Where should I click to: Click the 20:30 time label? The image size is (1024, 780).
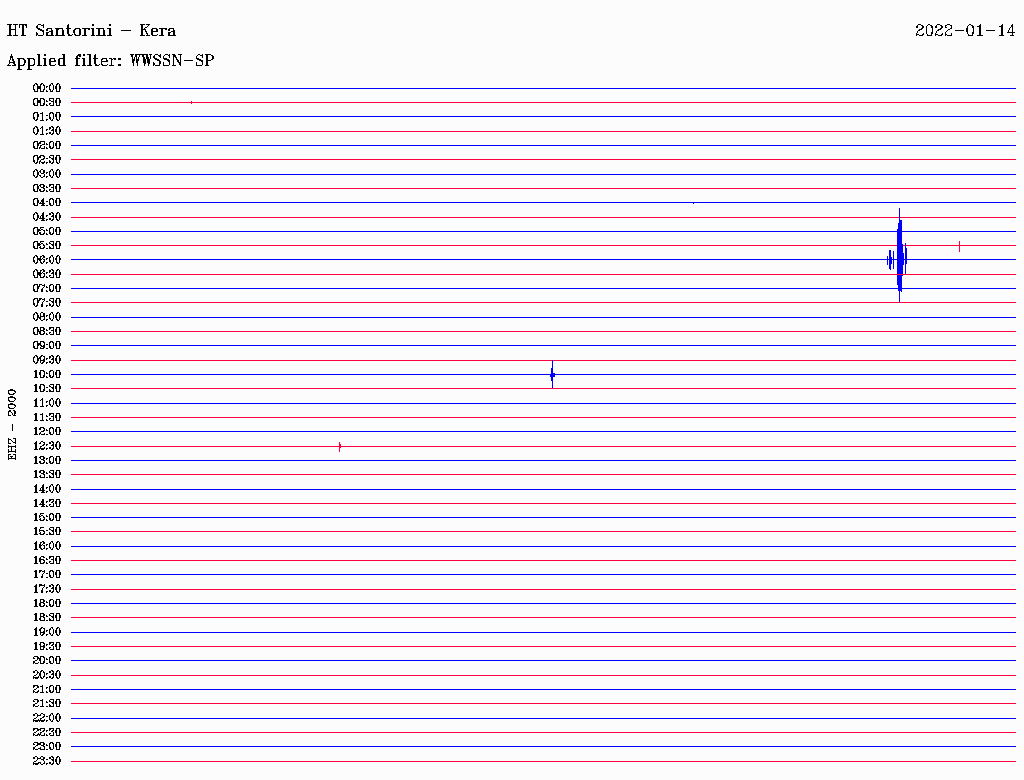click(47, 675)
